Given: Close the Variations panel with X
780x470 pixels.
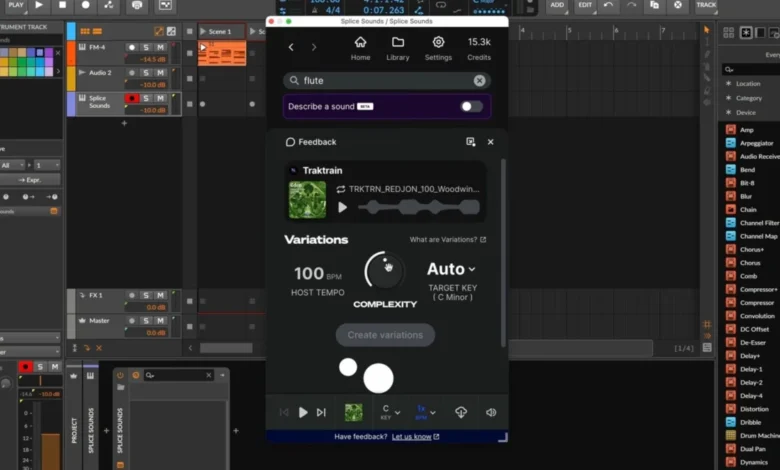Looking at the screenshot, I should tap(490, 142).
